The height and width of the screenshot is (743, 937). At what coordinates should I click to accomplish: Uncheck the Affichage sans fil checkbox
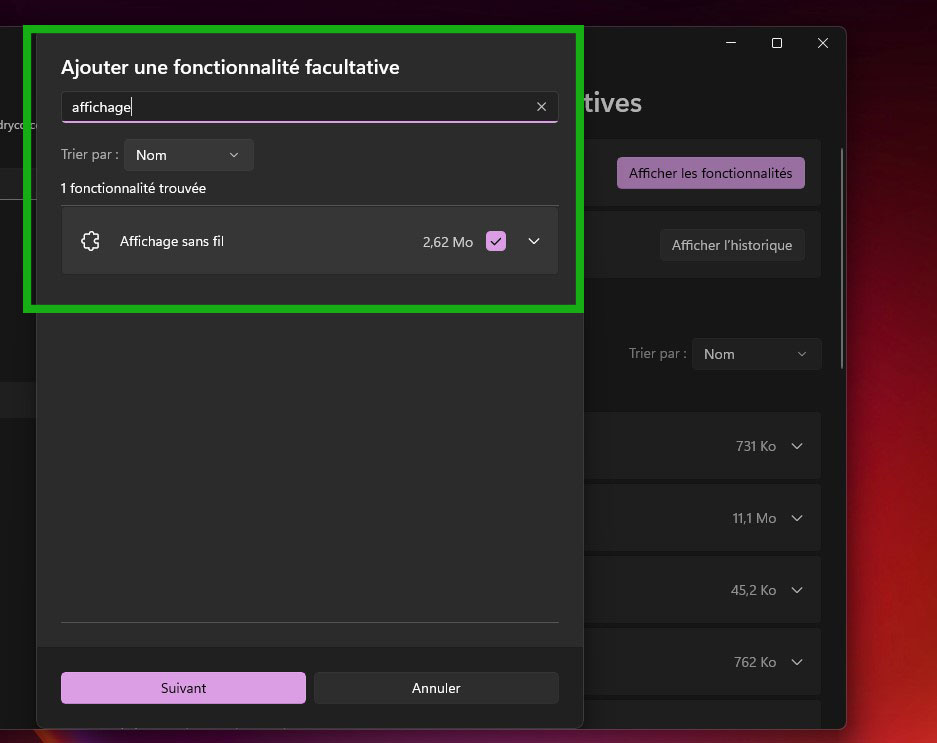tap(496, 241)
